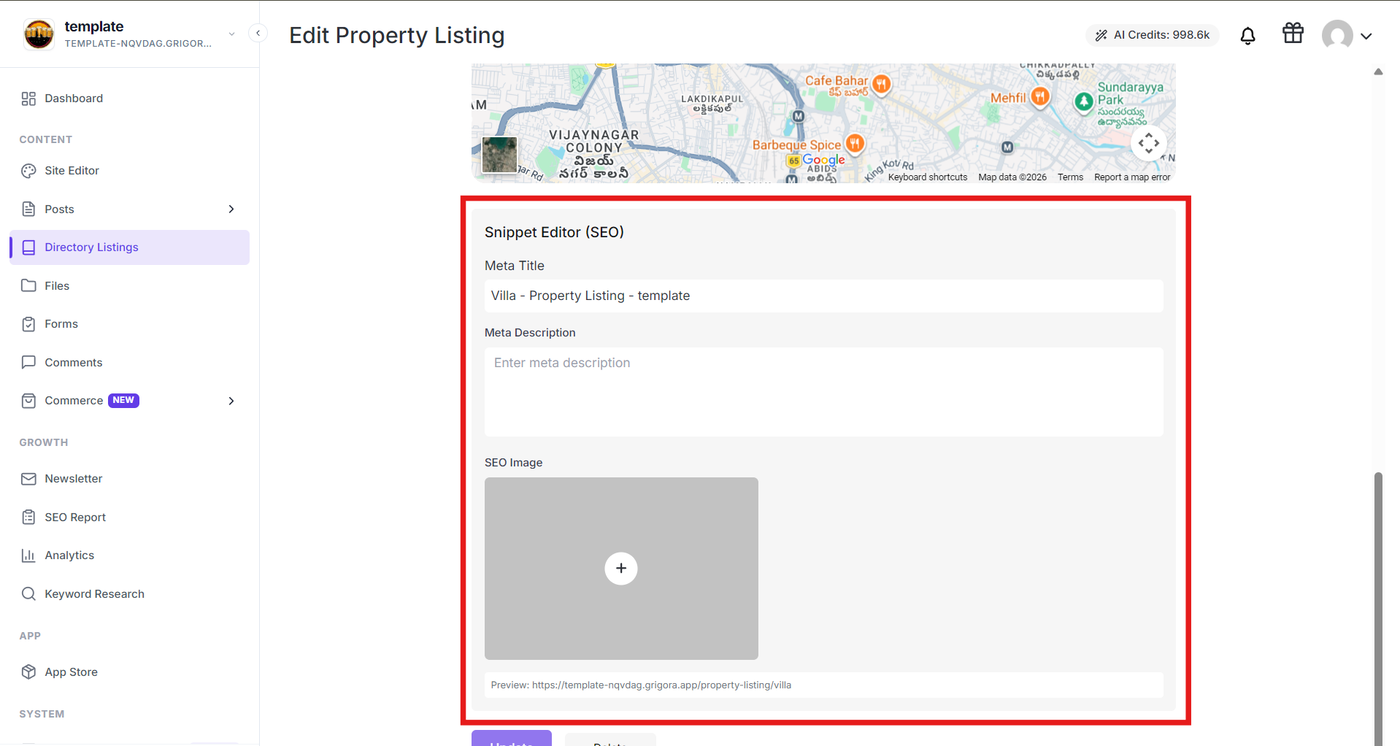Click the Report a map error link
This screenshot has width=1400, height=746.
click(x=1132, y=177)
